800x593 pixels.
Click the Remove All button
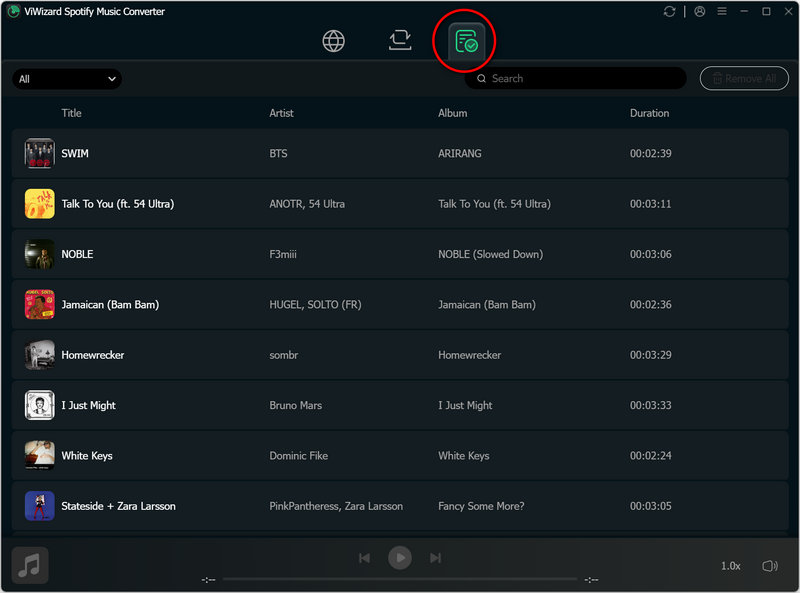744,79
